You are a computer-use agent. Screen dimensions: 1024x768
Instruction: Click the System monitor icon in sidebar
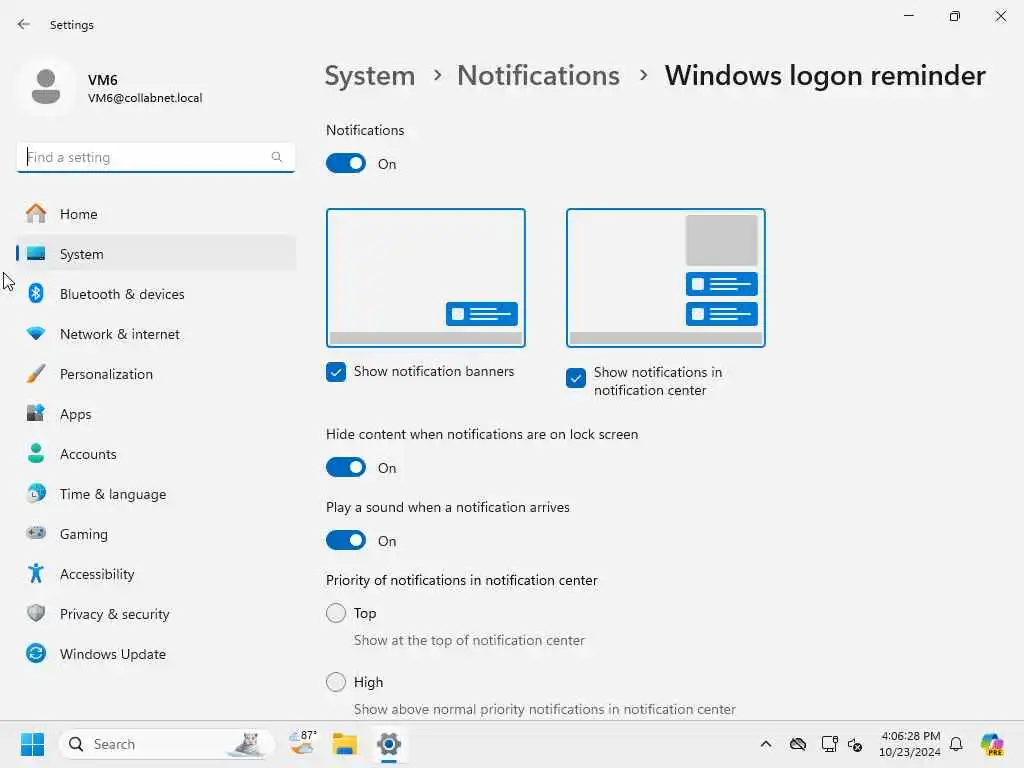(36, 253)
